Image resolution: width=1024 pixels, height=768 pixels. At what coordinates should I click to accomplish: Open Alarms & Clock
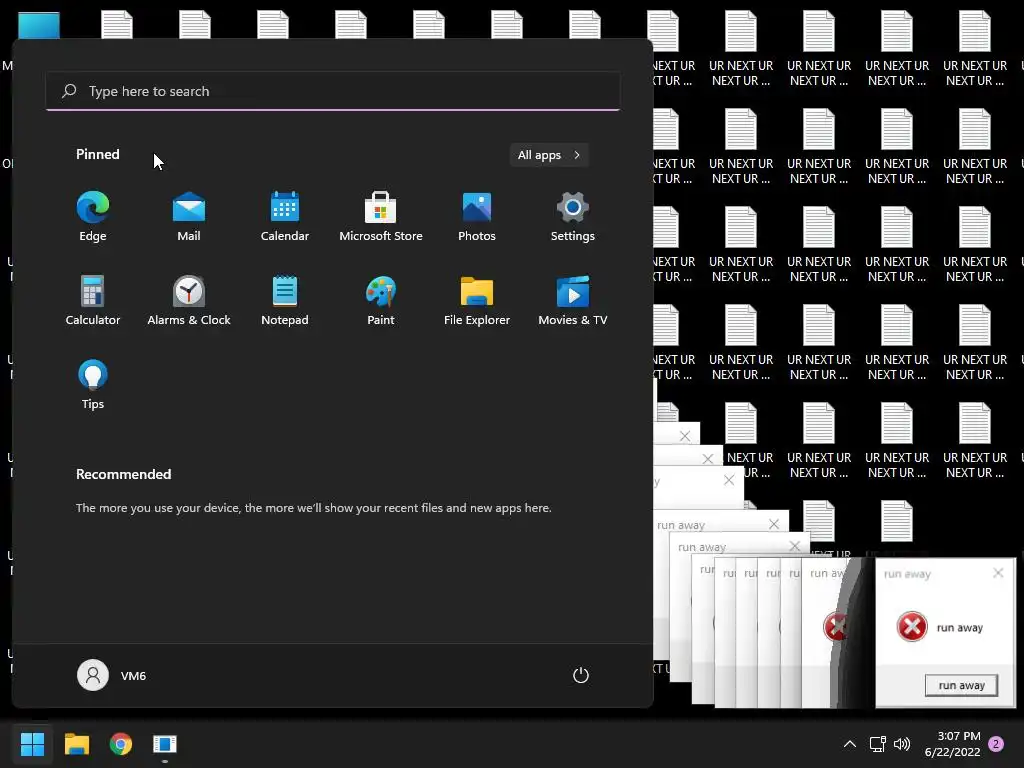pyautogui.click(x=189, y=300)
